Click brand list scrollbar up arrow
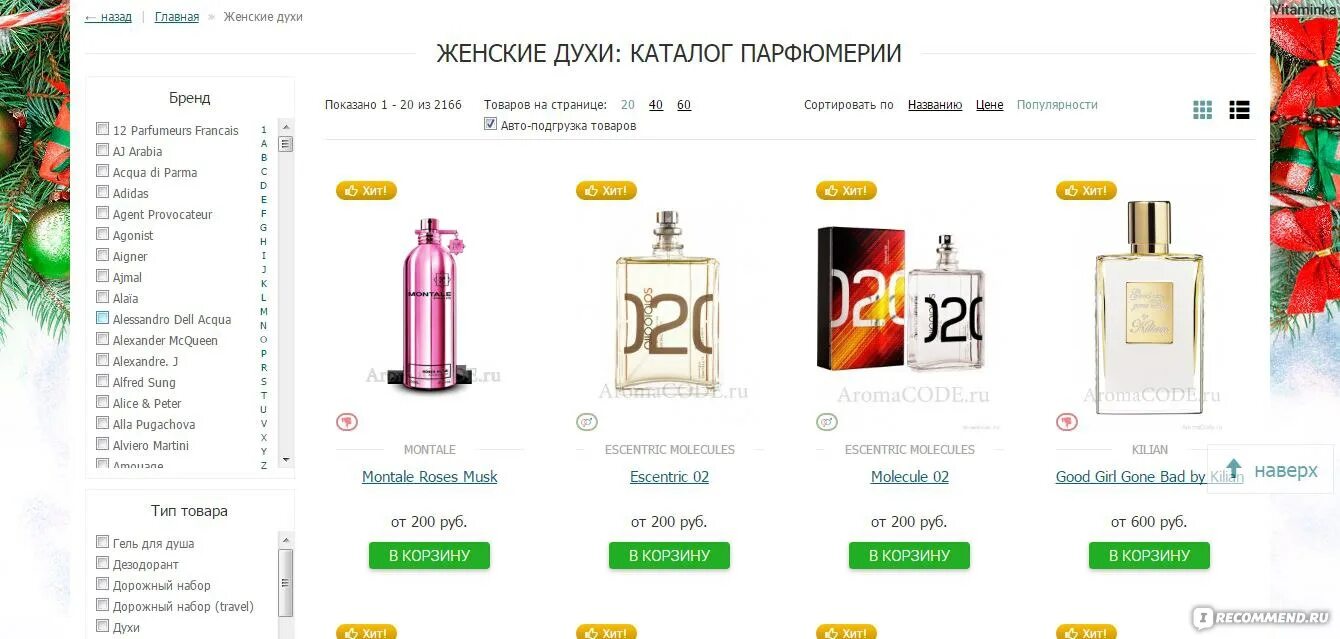Viewport: 1340px width, 639px height. tap(286, 127)
